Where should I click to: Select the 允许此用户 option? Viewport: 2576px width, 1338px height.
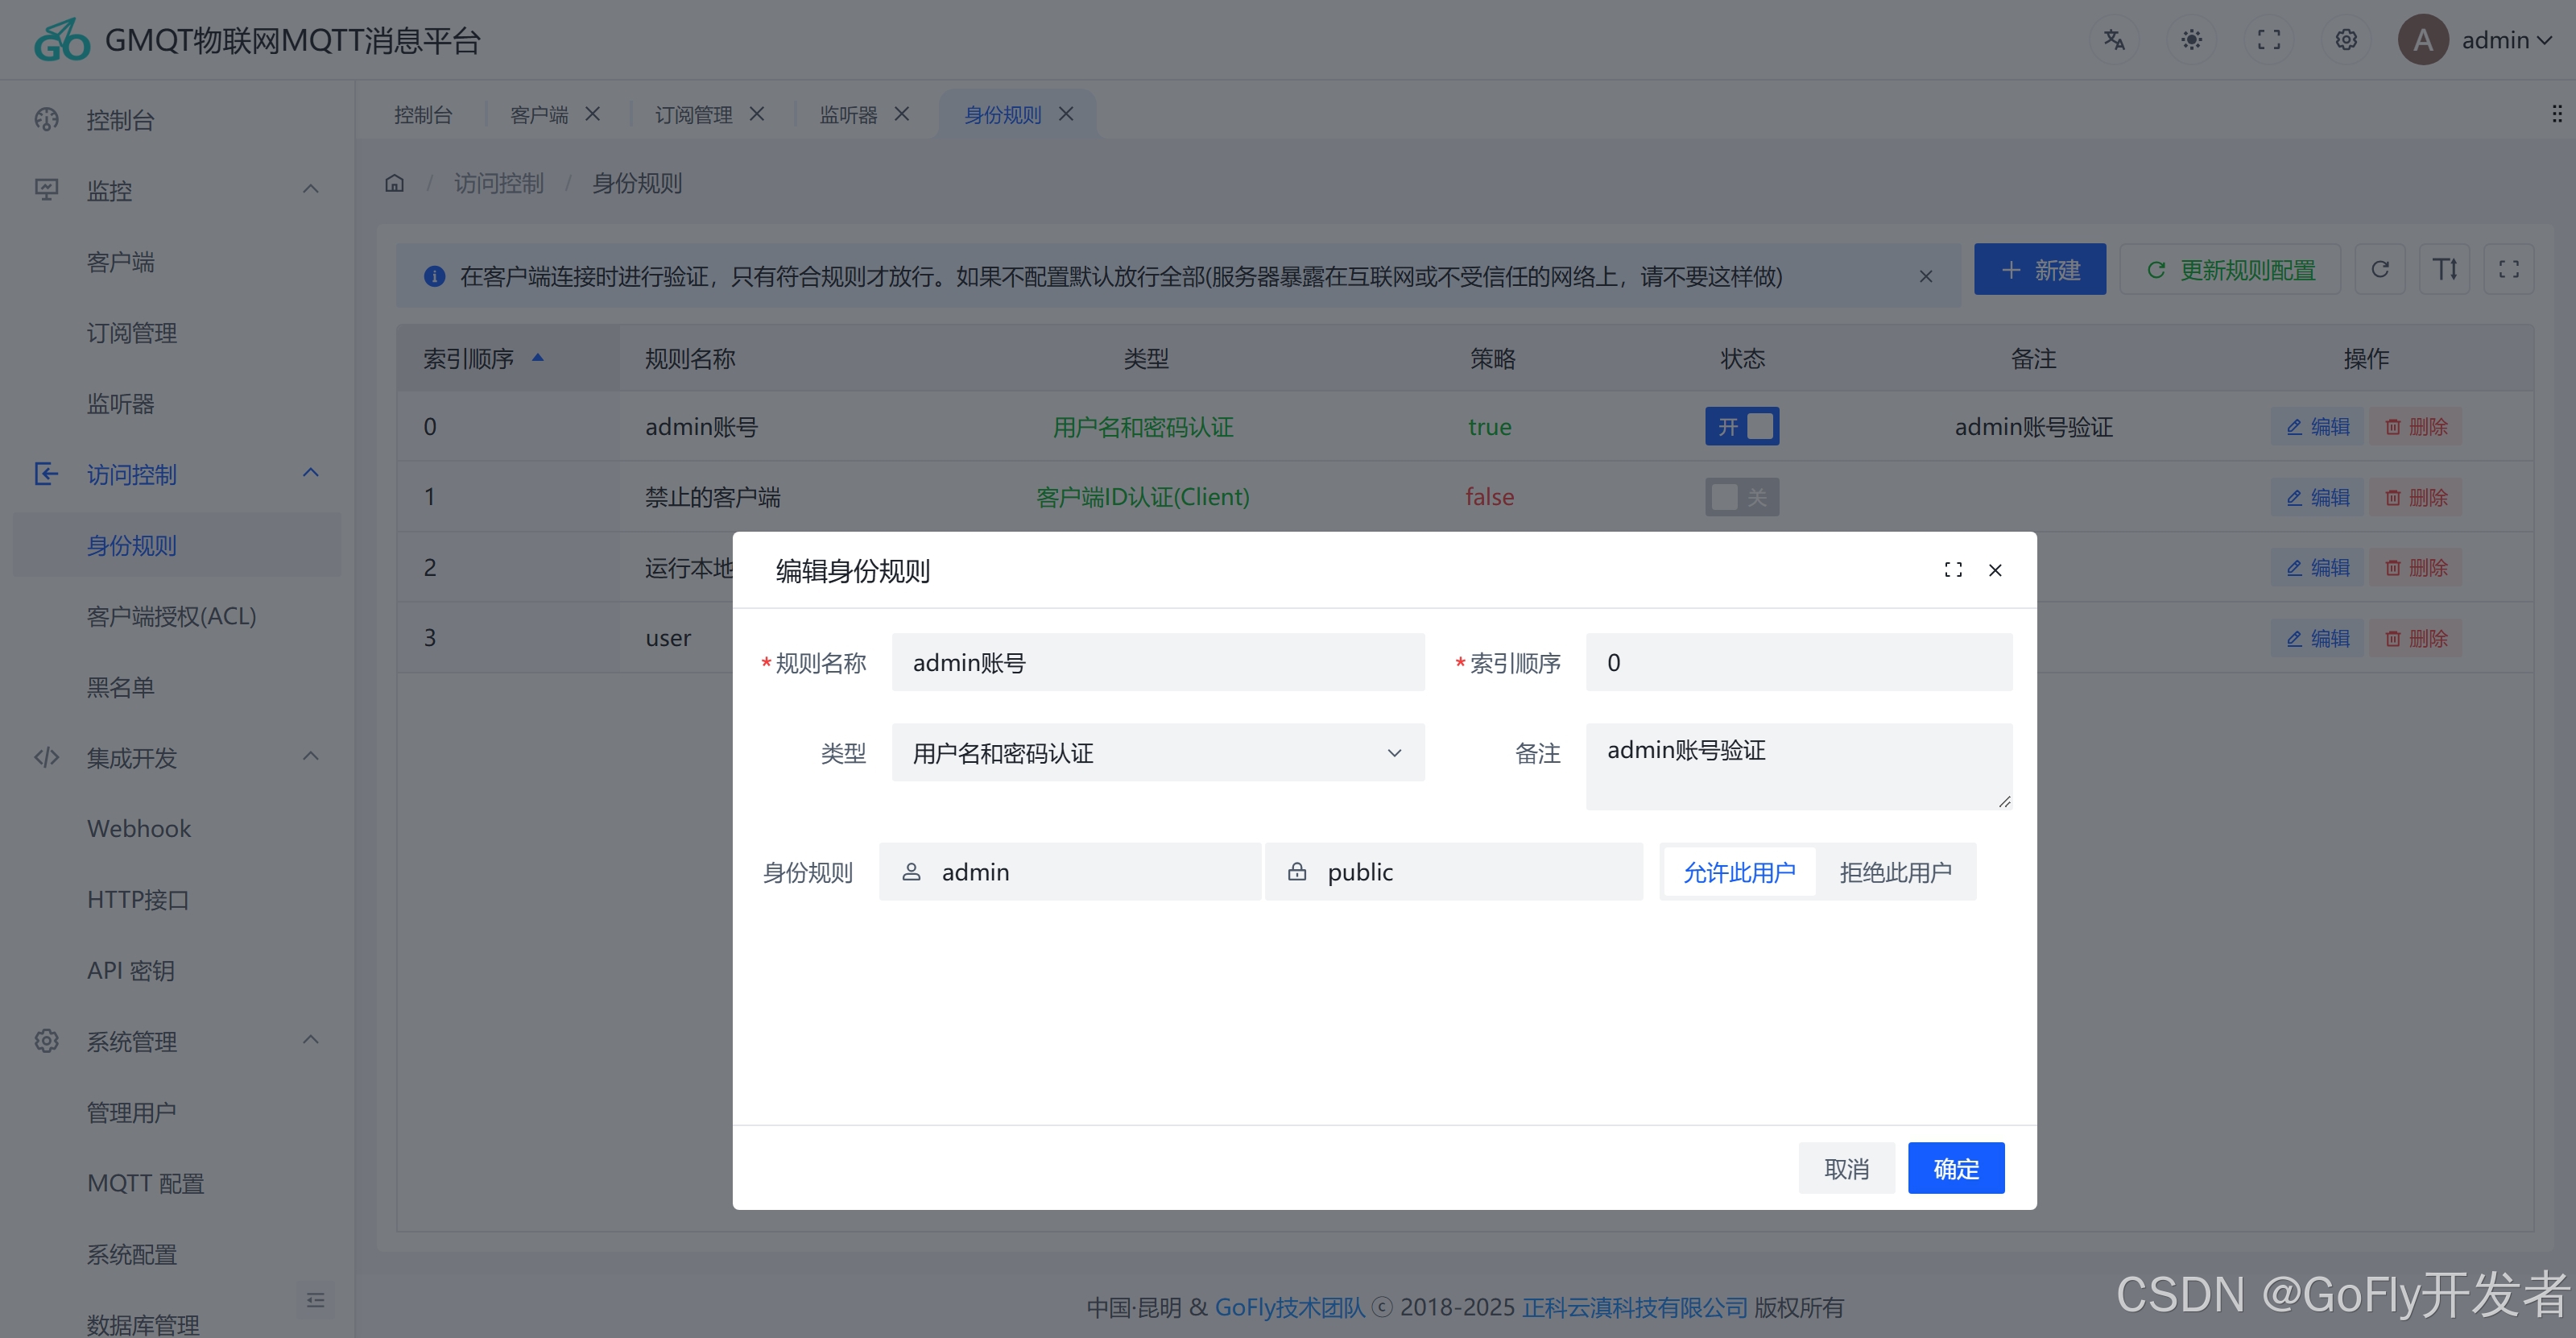point(1739,872)
